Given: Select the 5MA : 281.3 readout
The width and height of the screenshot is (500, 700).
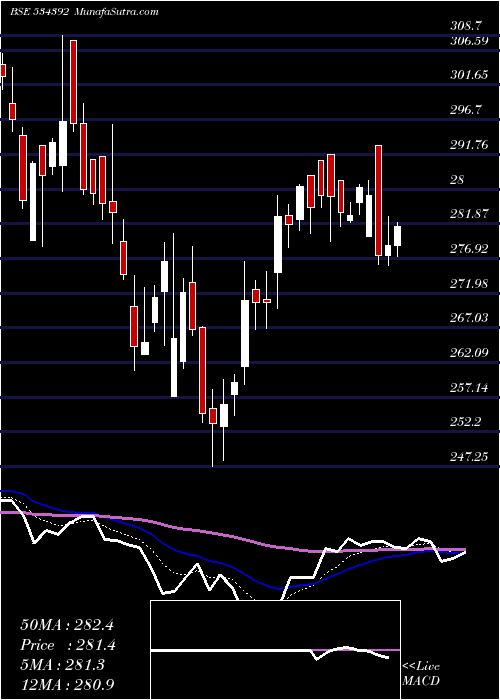Looking at the screenshot, I should pyautogui.click(x=63, y=665).
